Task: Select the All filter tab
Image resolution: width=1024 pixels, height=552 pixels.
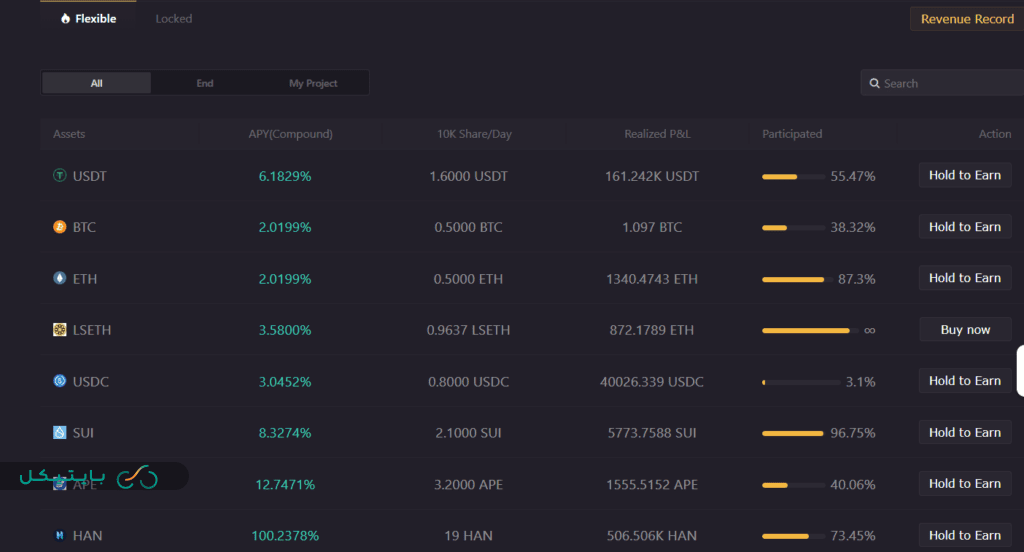Action: click(97, 83)
